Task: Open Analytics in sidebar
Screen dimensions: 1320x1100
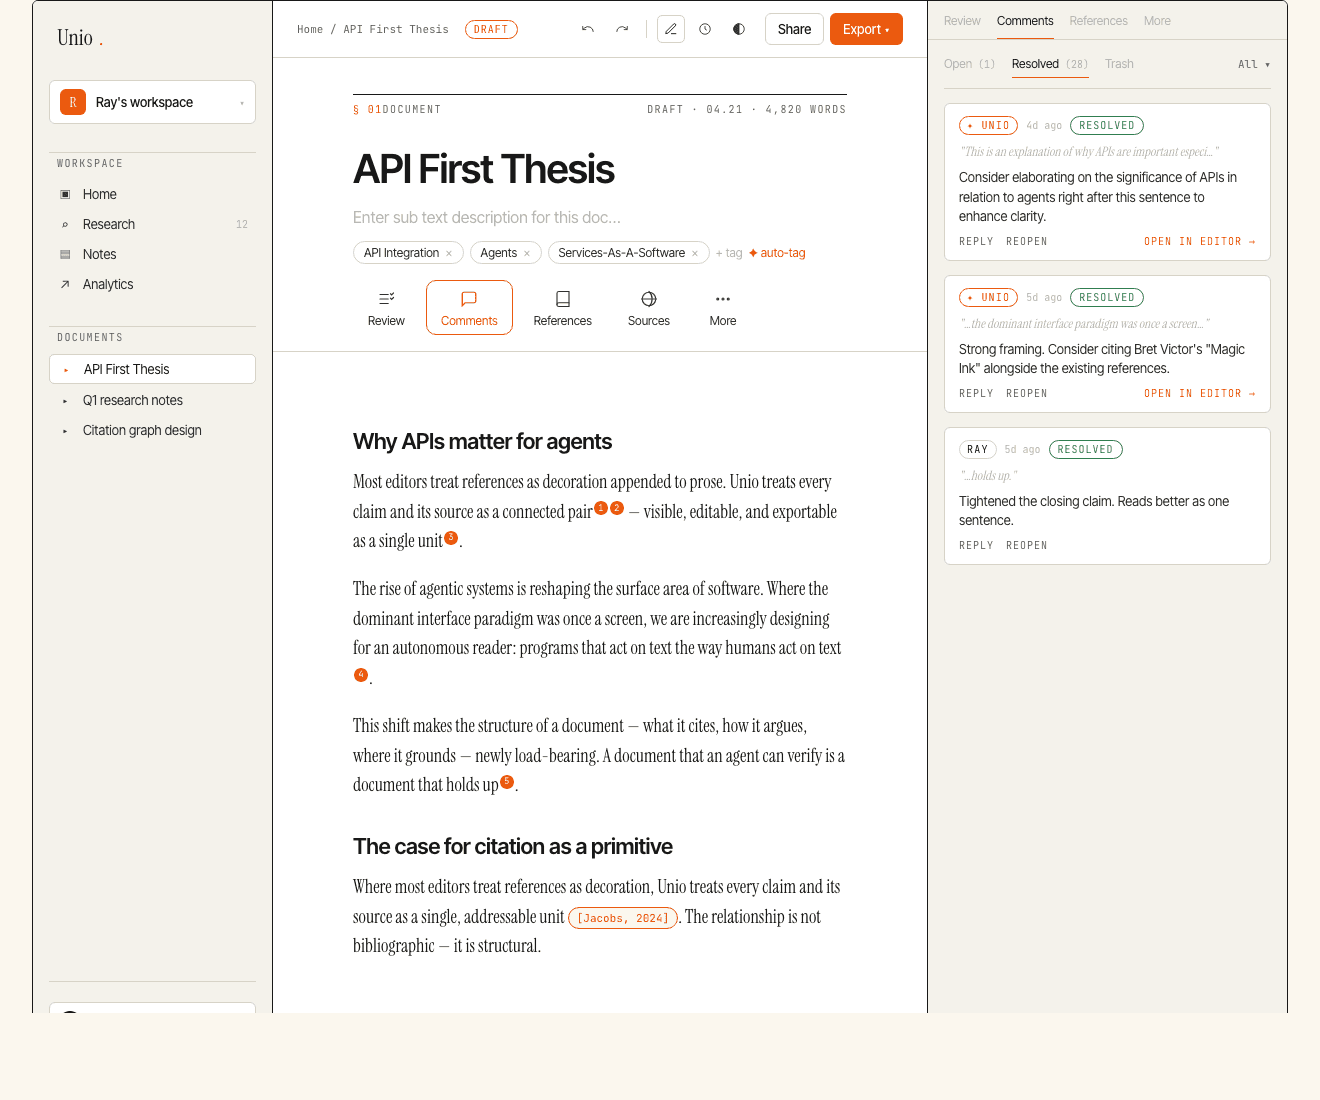Action: pyautogui.click(x=152, y=284)
